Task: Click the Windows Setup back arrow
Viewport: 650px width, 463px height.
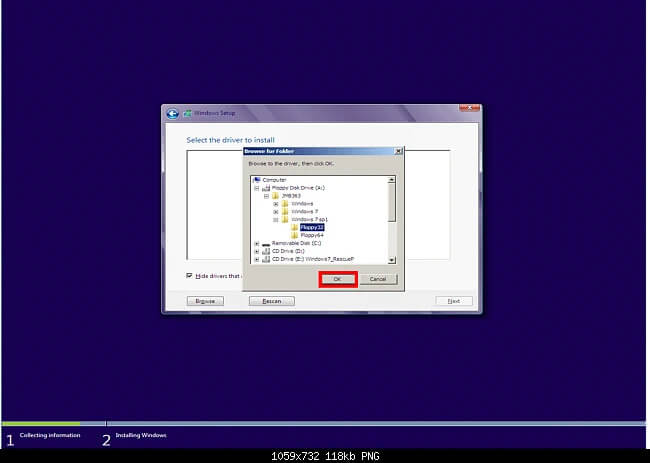Action: pyautogui.click(x=172, y=114)
